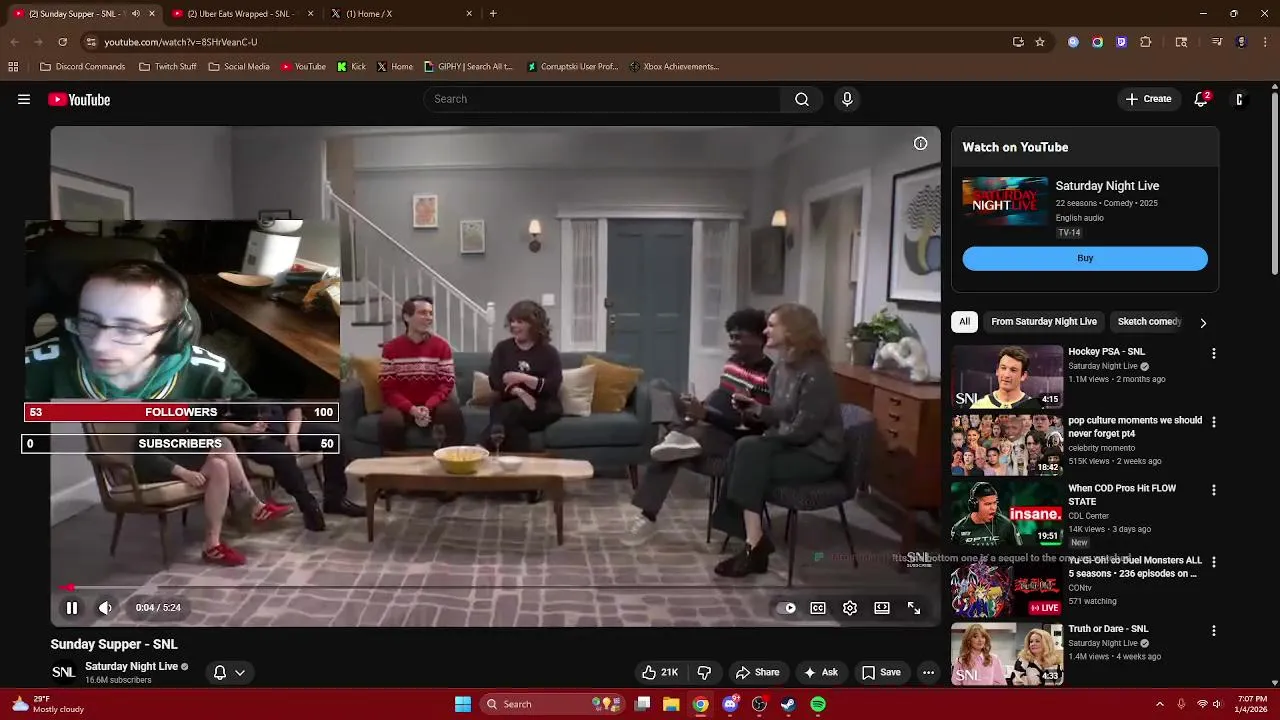Open Chrome media control icon
This screenshot has height=720, width=1280.
point(1216,42)
